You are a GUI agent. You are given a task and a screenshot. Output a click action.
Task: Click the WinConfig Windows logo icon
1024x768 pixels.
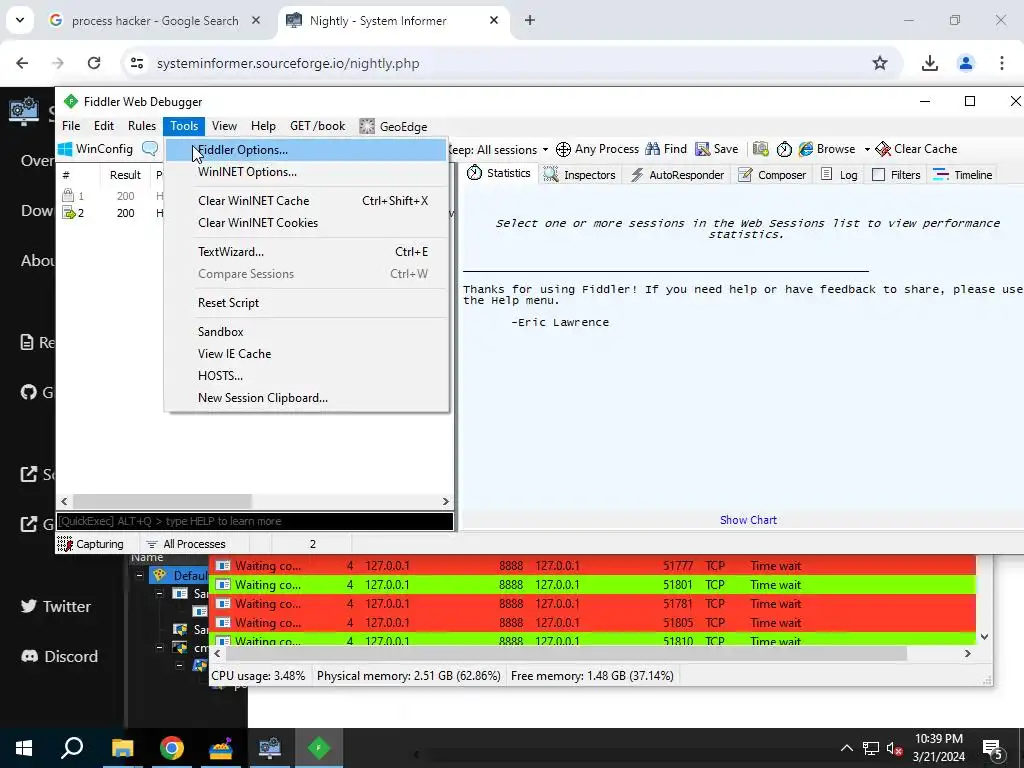tap(65, 149)
